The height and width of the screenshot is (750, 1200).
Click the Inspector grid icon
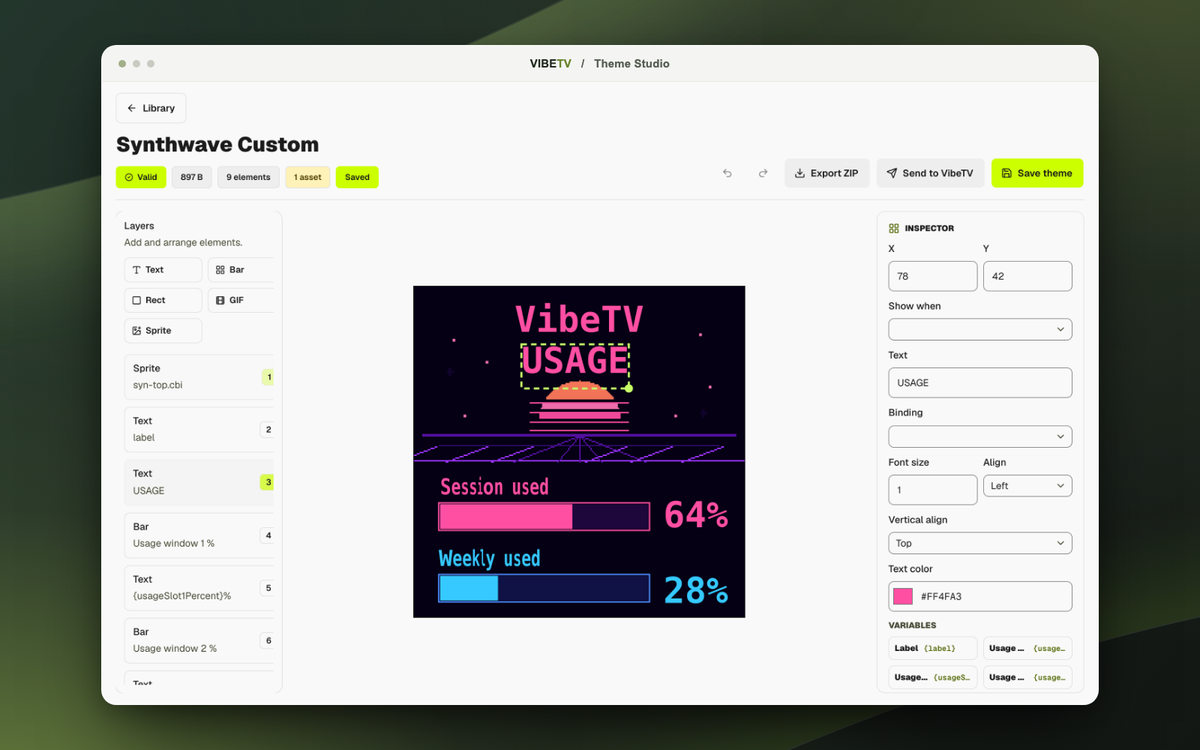pyautogui.click(x=894, y=228)
